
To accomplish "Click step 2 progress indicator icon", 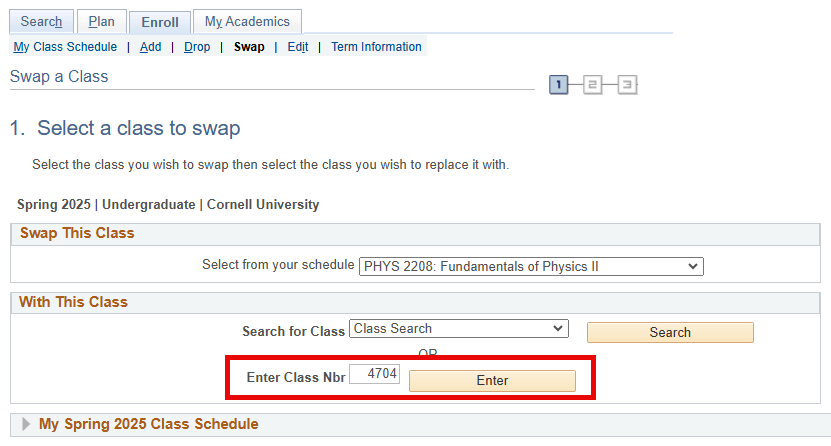I will coord(592,86).
